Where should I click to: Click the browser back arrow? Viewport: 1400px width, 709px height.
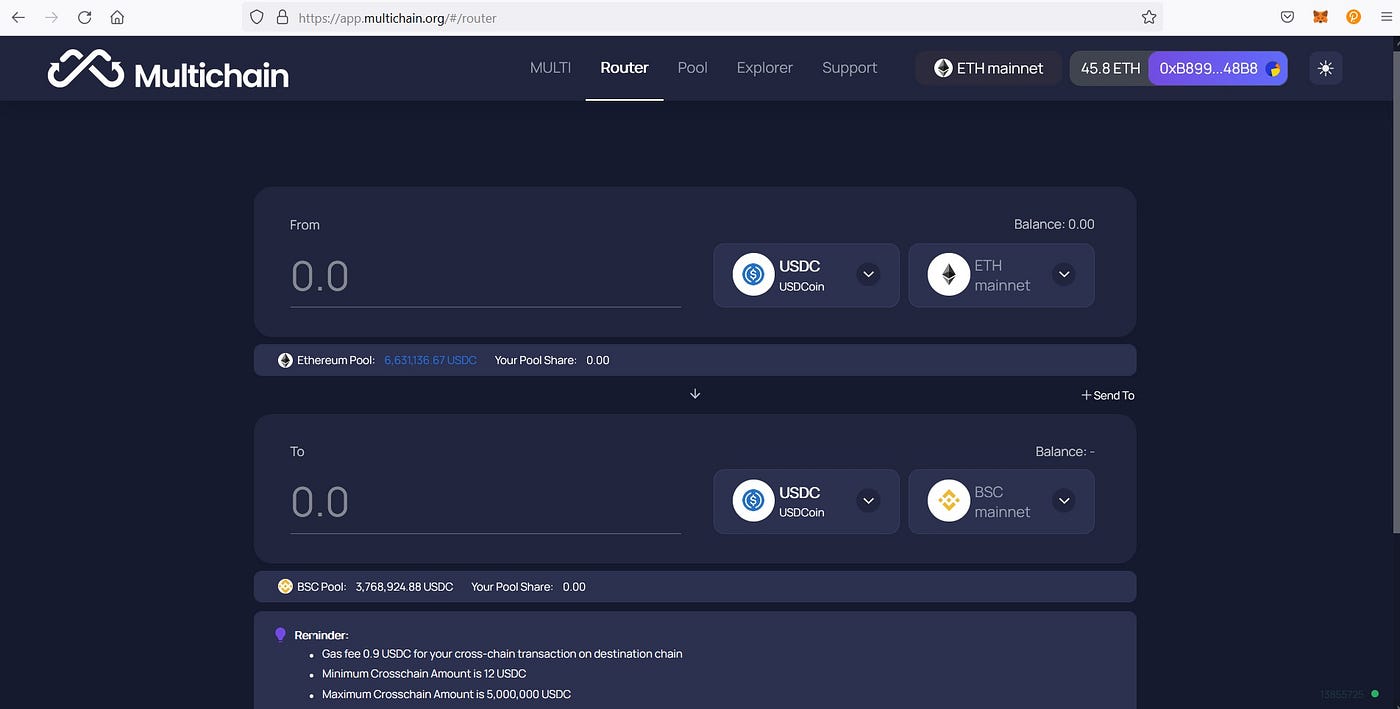pos(18,17)
